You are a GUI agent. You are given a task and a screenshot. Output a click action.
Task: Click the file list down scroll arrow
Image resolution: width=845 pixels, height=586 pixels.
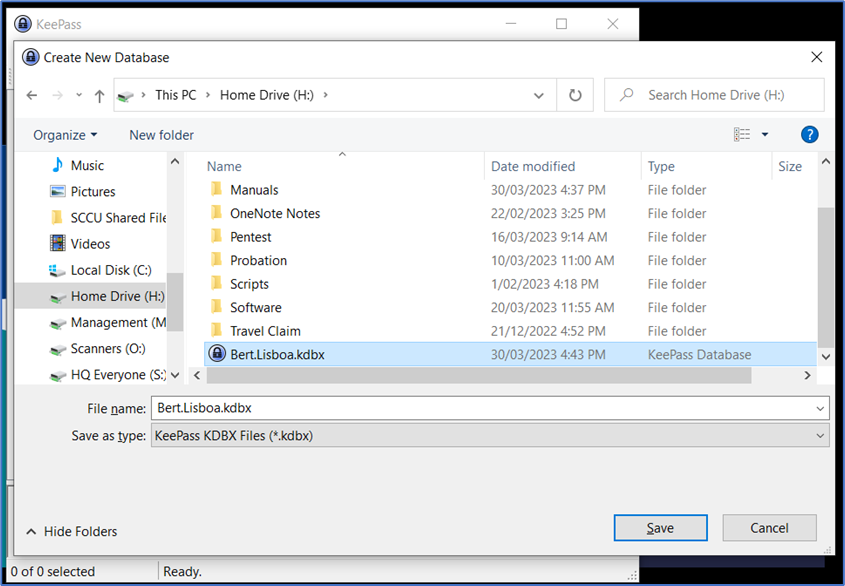point(826,356)
